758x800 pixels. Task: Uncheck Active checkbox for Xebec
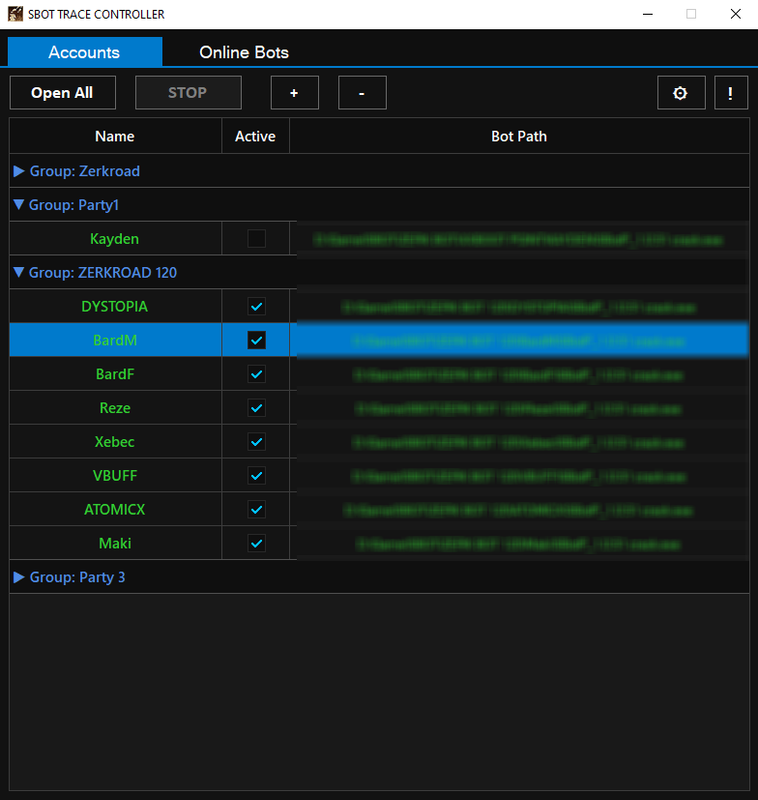(x=257, y=441)
